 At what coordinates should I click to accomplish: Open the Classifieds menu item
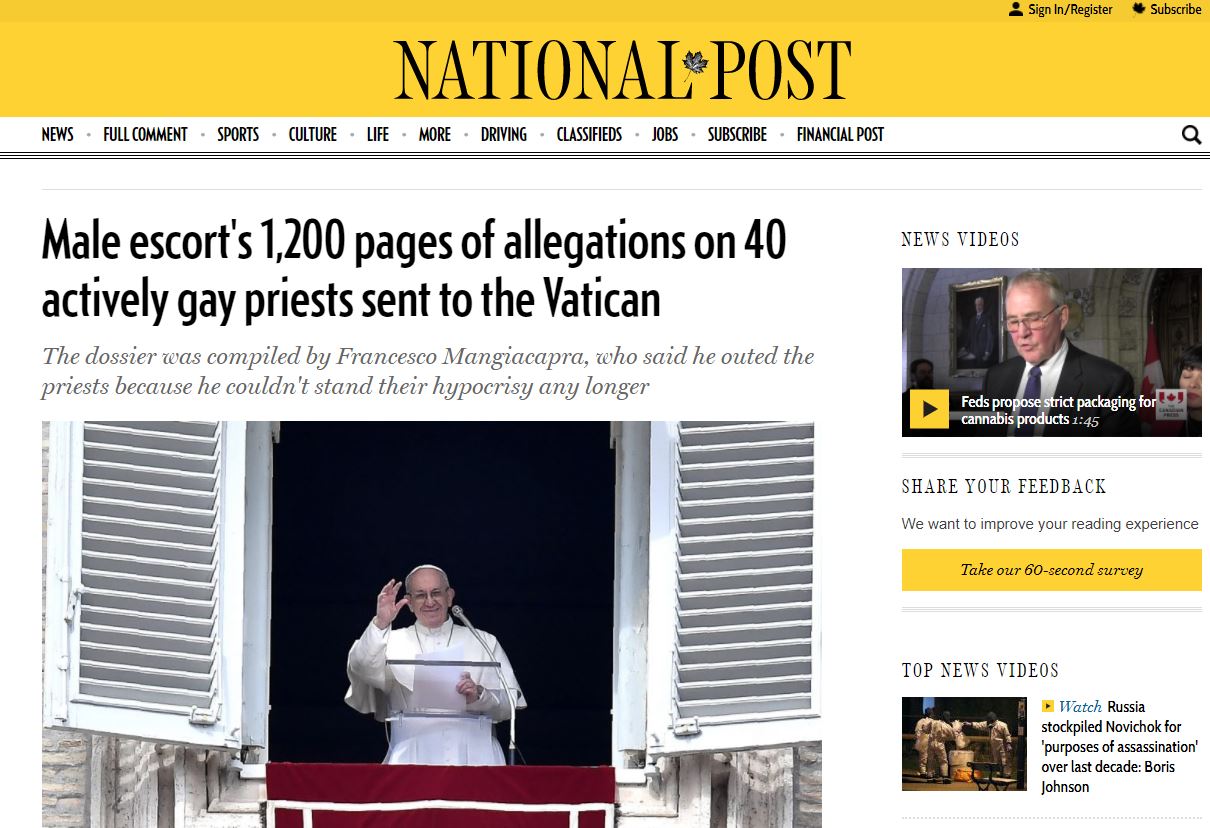click(589, 134)
